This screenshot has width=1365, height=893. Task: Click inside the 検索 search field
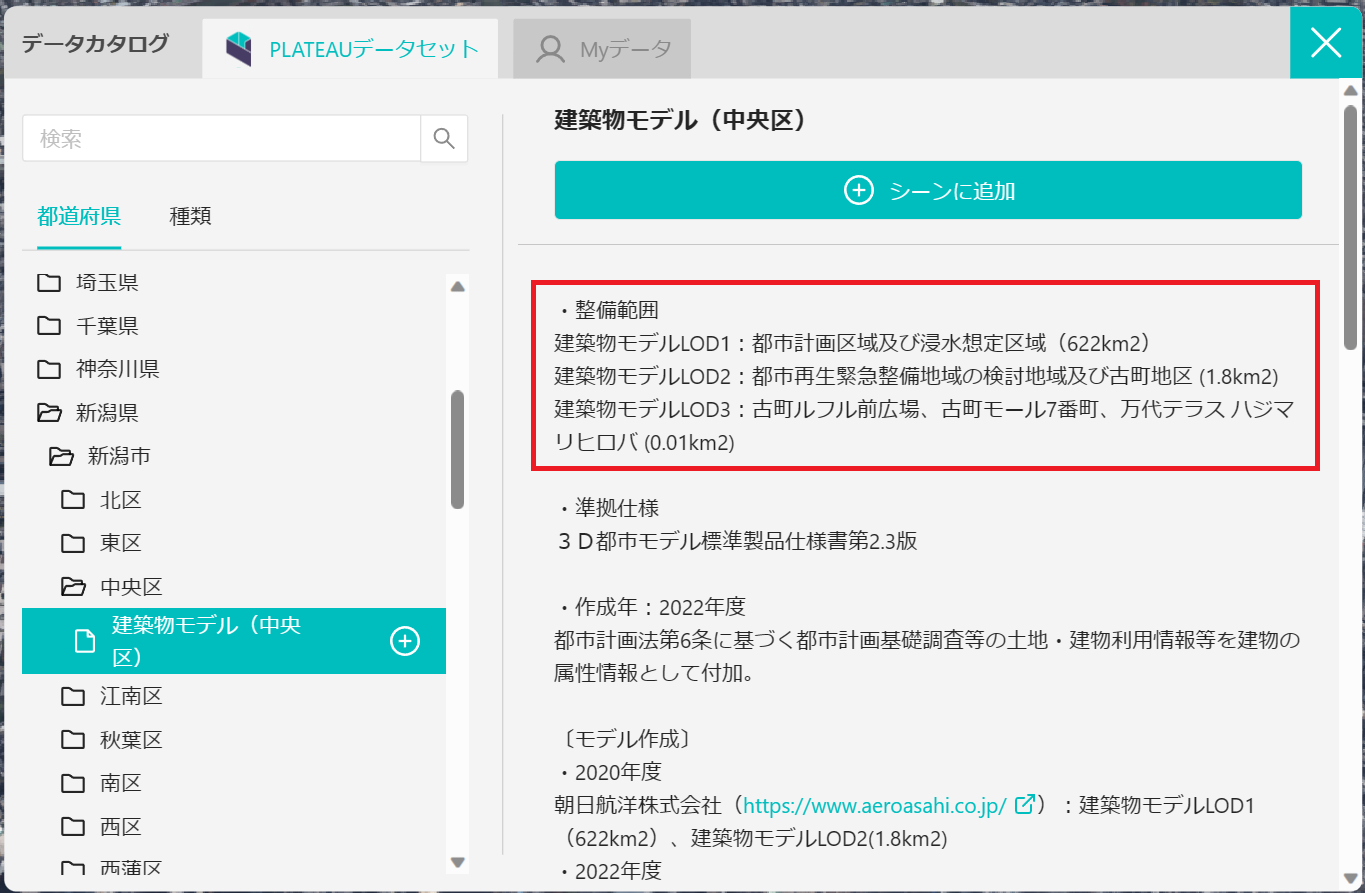click(220, 138)
